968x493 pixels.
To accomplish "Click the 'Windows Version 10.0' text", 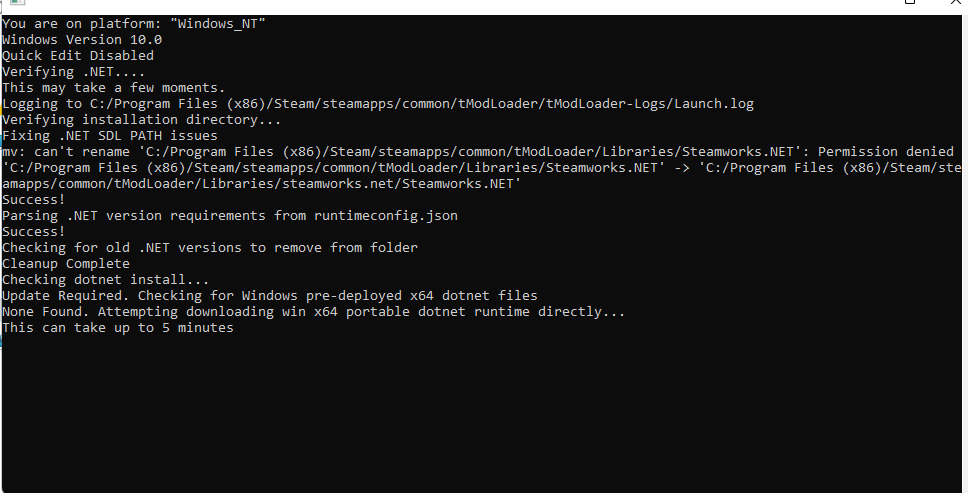I will [x=82, y=39].
